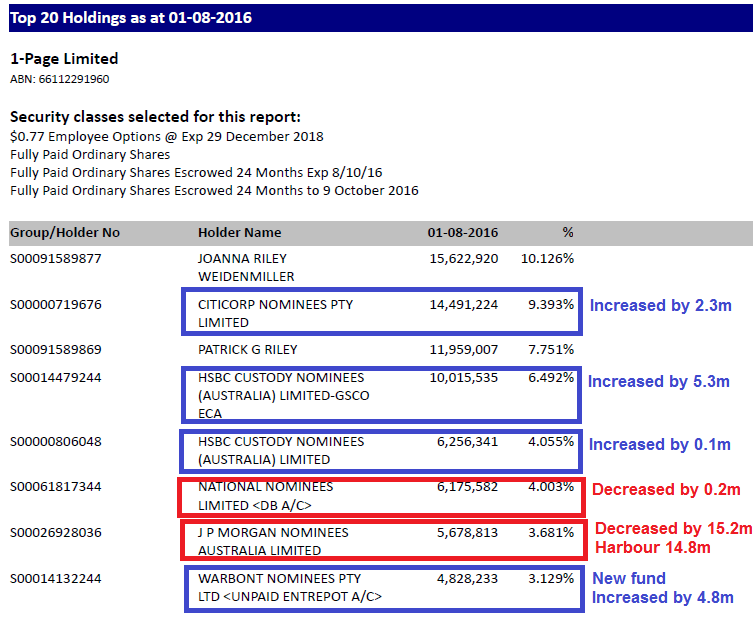This screenshot has width=753, height=617.
Task: Click holder name 'Patrick G Riley'
Action: [x=248, y=350]
